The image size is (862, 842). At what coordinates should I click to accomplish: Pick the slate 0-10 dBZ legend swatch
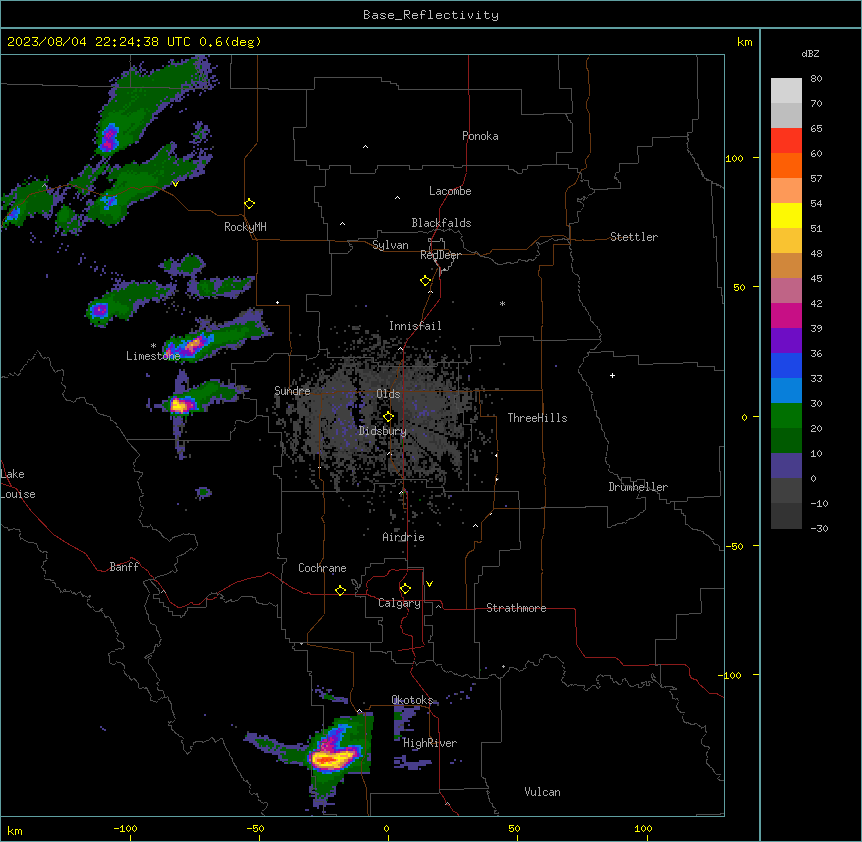click(x=786, y=466)
